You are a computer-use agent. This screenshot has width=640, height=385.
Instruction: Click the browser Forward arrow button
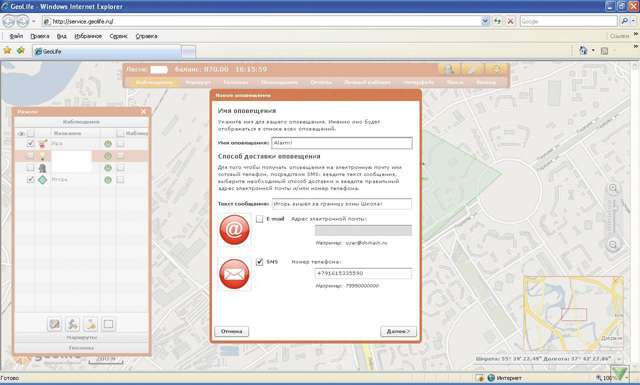point(22,21)
